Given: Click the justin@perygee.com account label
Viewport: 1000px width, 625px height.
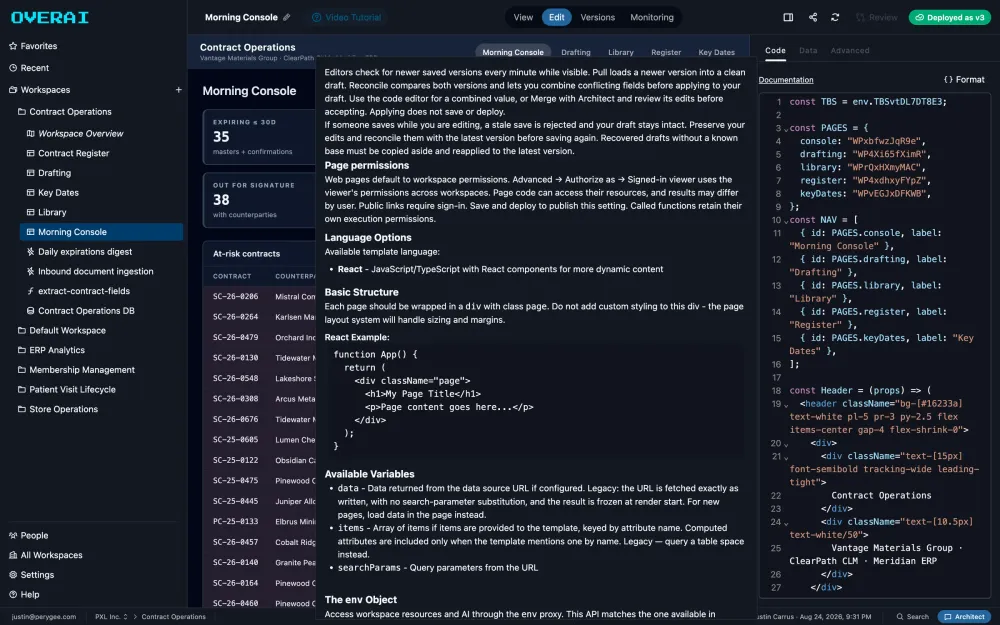Looking at the screenshot, I should [43, 617].
